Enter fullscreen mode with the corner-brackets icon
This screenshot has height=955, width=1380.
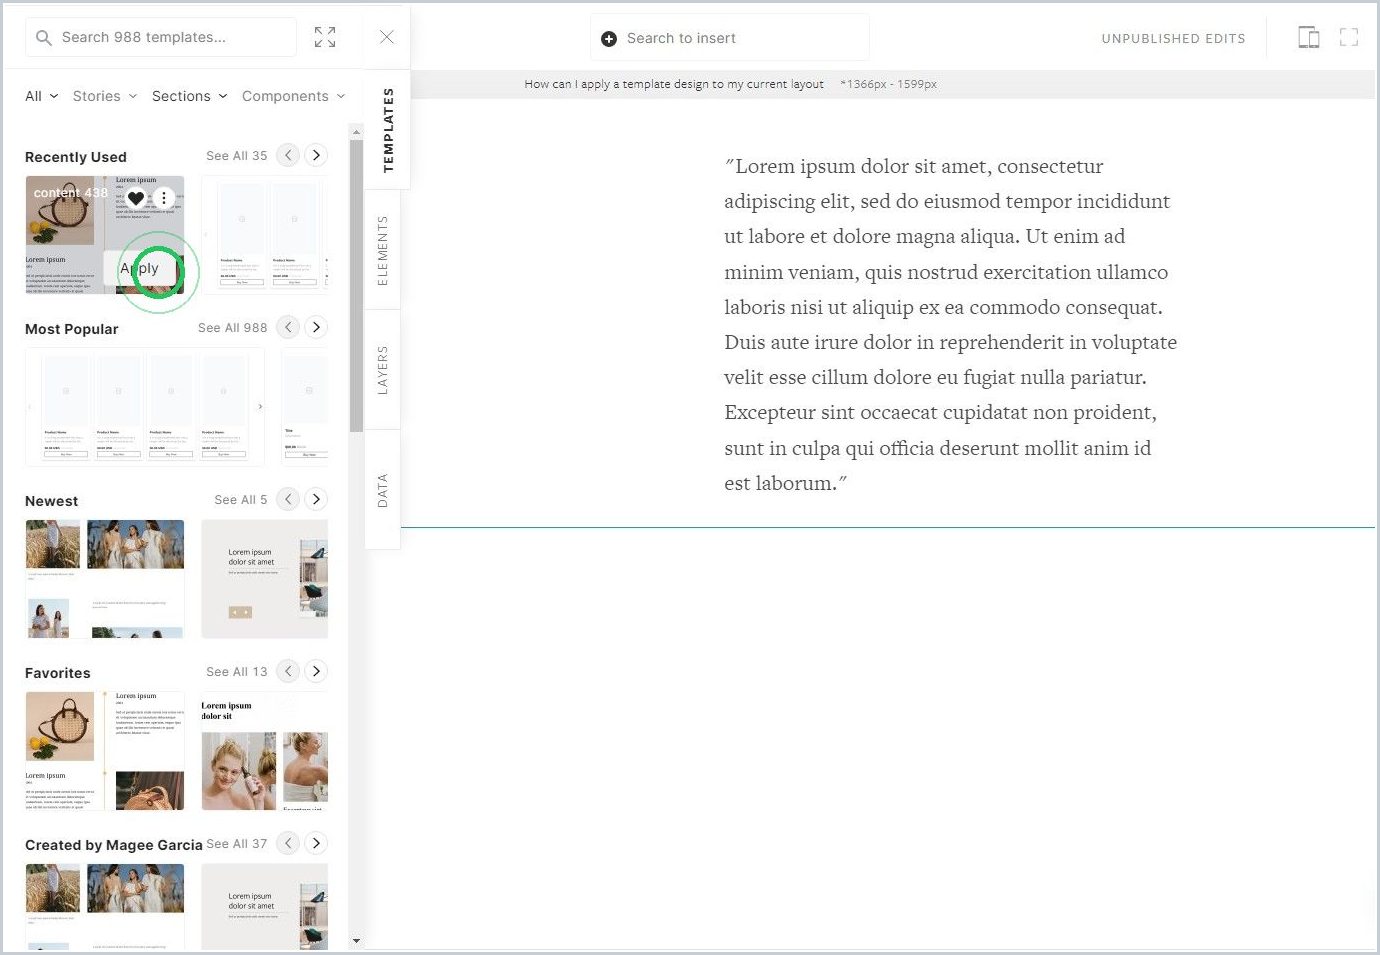1349,38
